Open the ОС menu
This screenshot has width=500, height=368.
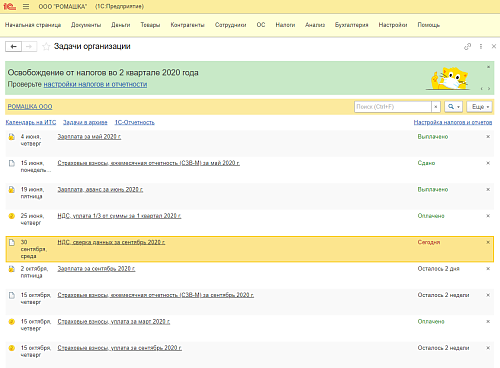click(261, 25)
